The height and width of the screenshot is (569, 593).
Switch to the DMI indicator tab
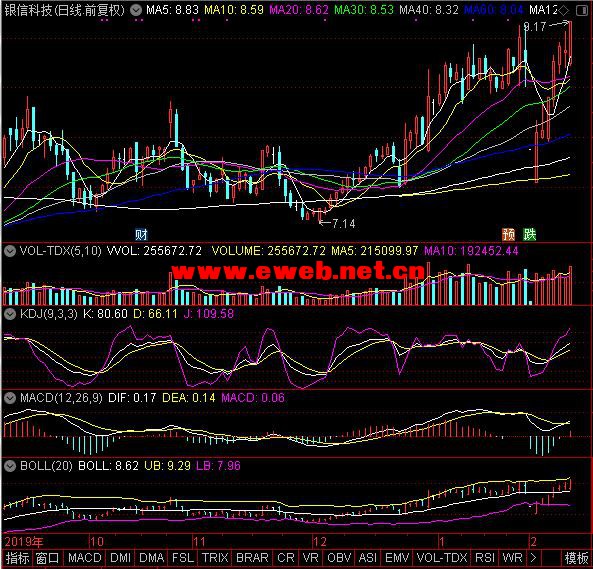pos(121,558)
